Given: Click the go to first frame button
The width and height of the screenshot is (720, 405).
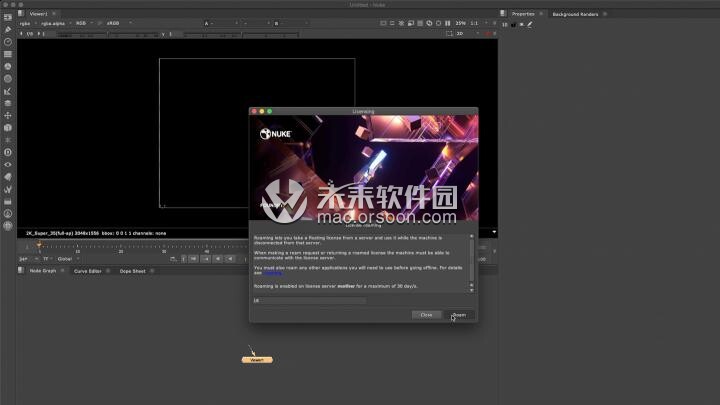Looking at the screenshot, I should pos(194,259).
